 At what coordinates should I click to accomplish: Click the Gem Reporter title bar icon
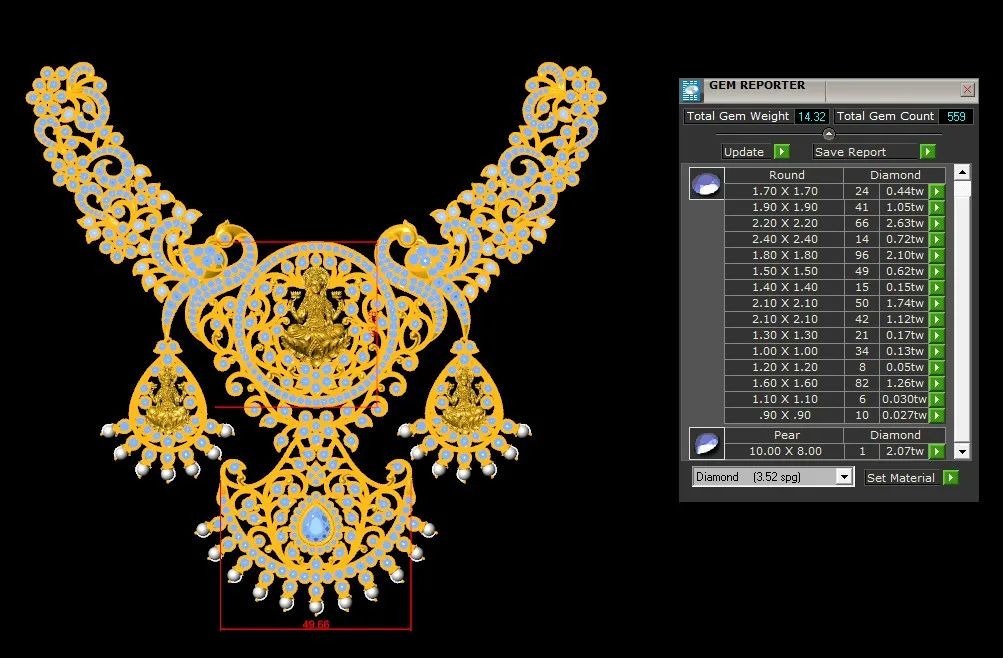(691, 90)
